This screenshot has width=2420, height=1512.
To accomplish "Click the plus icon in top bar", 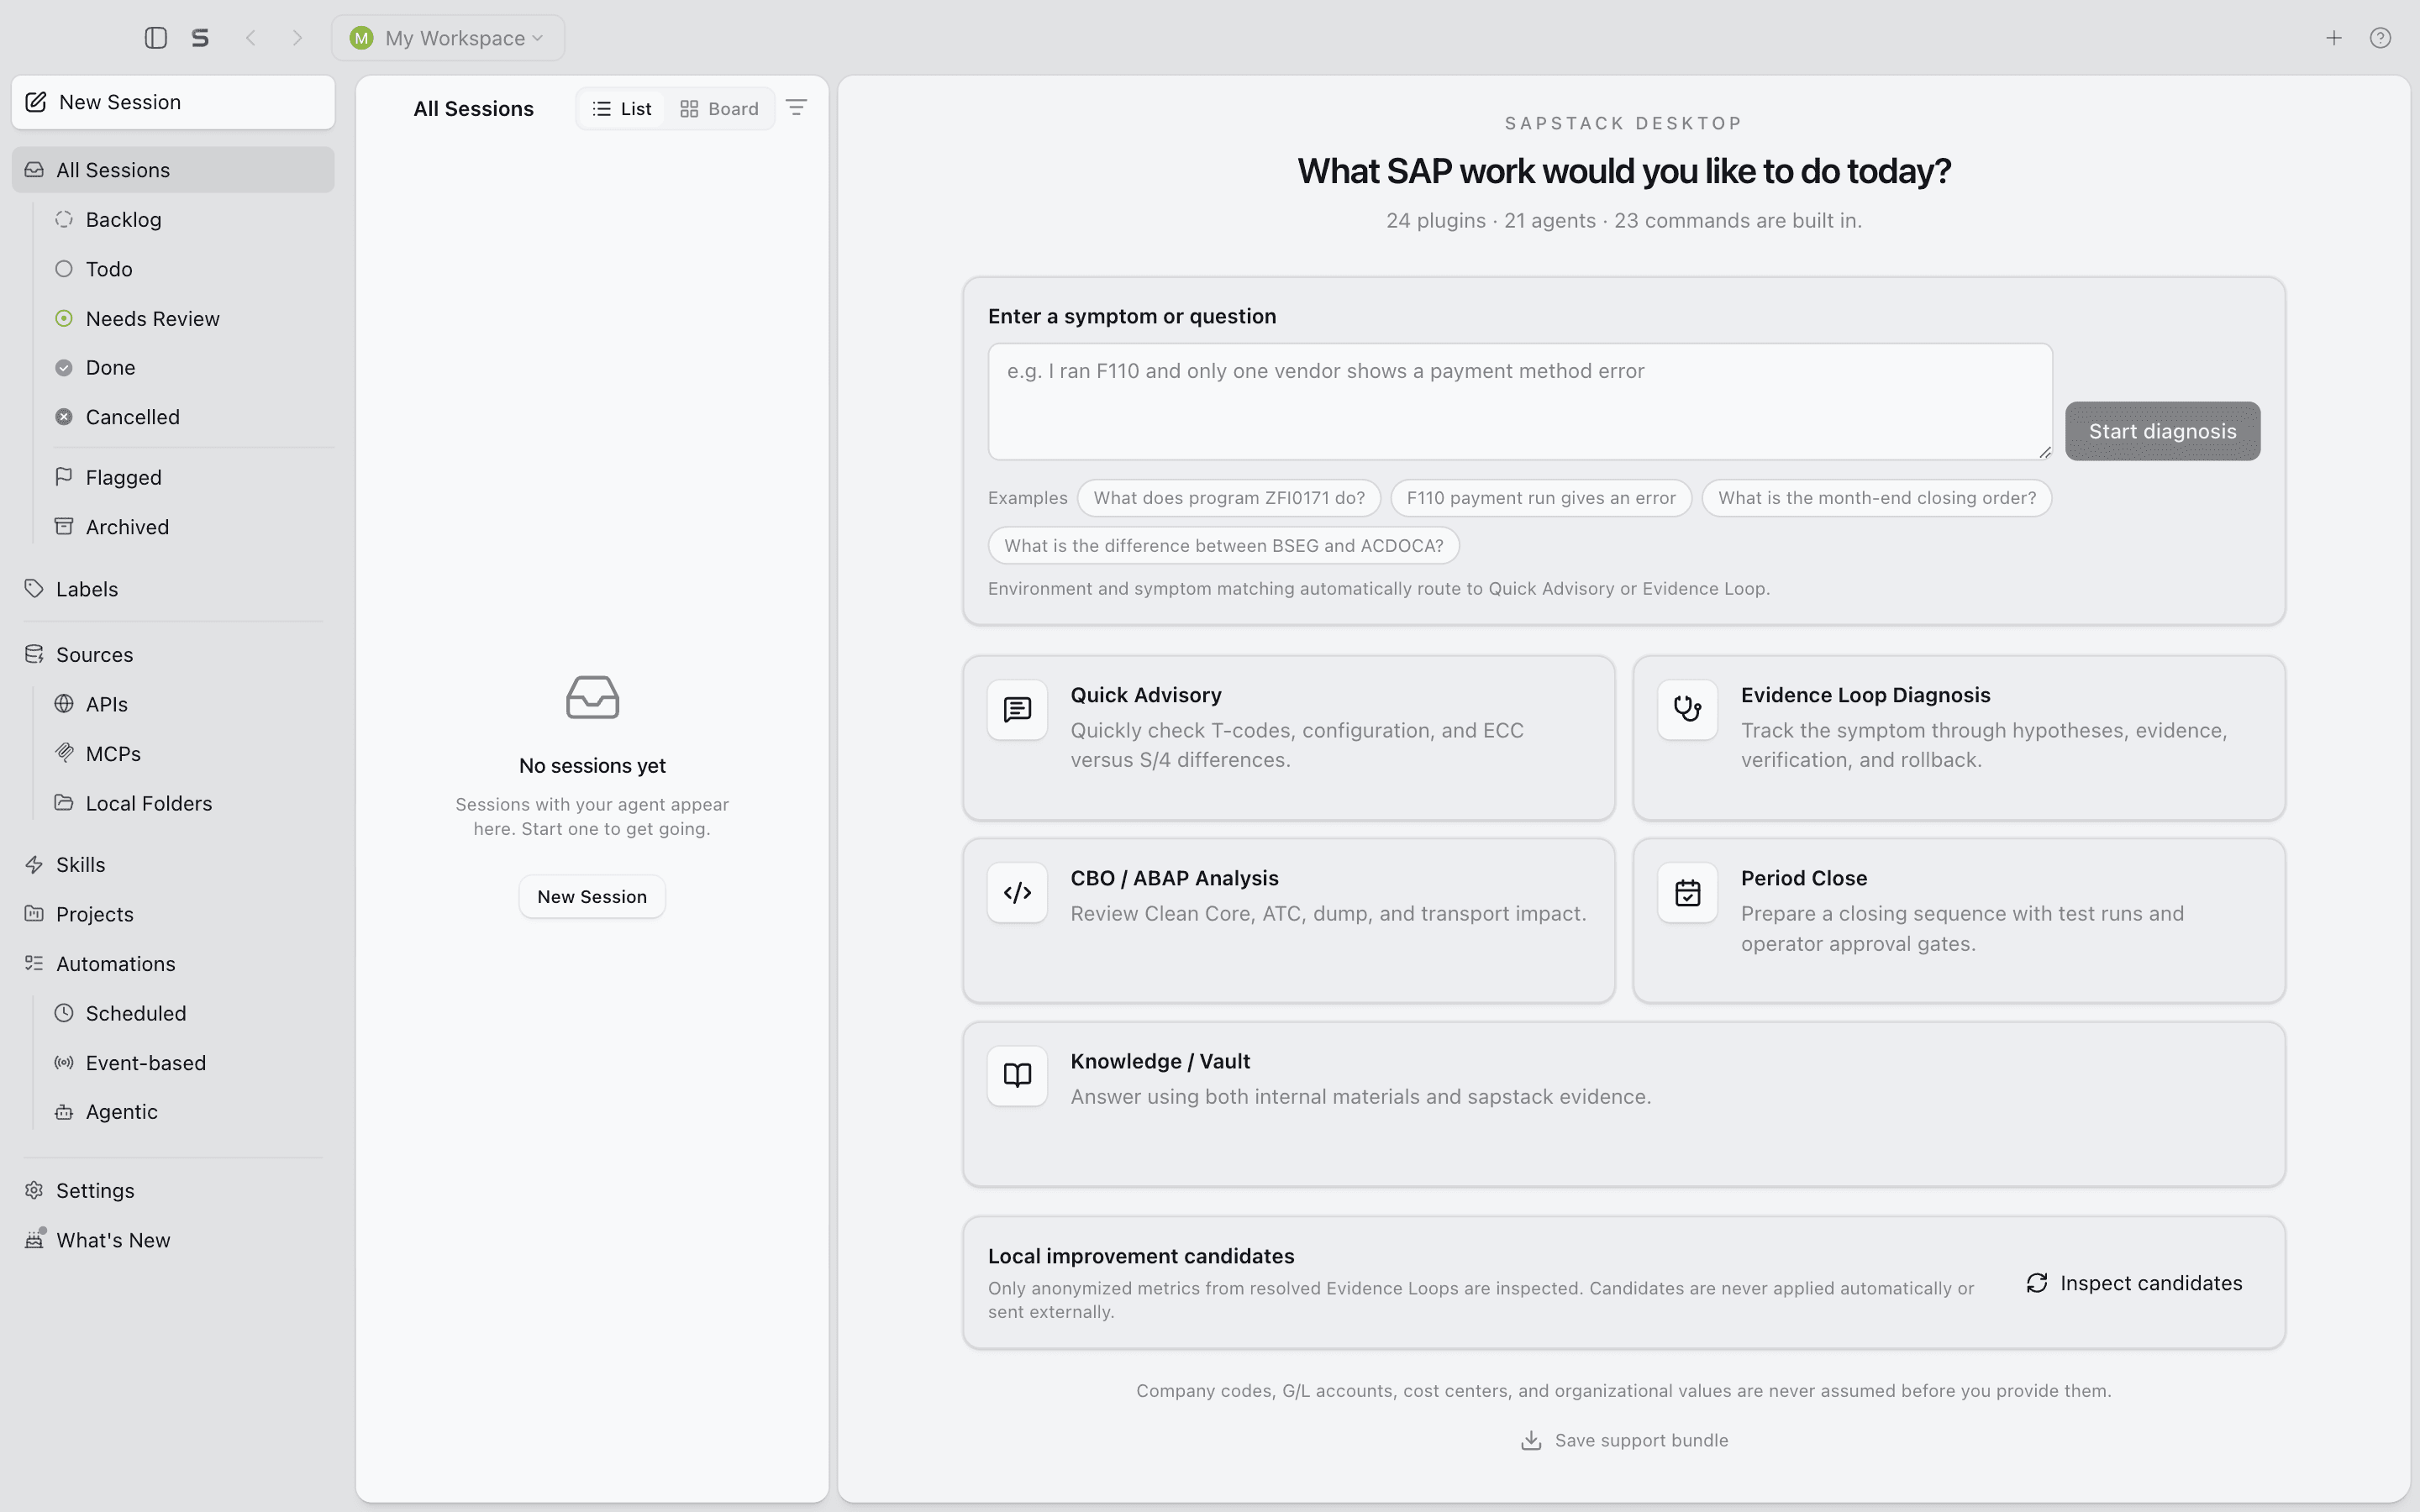I will click(2333, 38).
